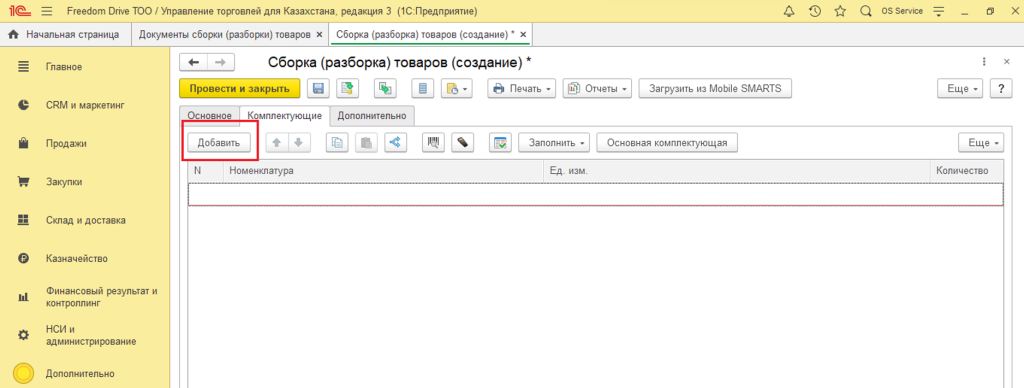
Task: Move row down with the down arrow
Action: tap(298, 142)
